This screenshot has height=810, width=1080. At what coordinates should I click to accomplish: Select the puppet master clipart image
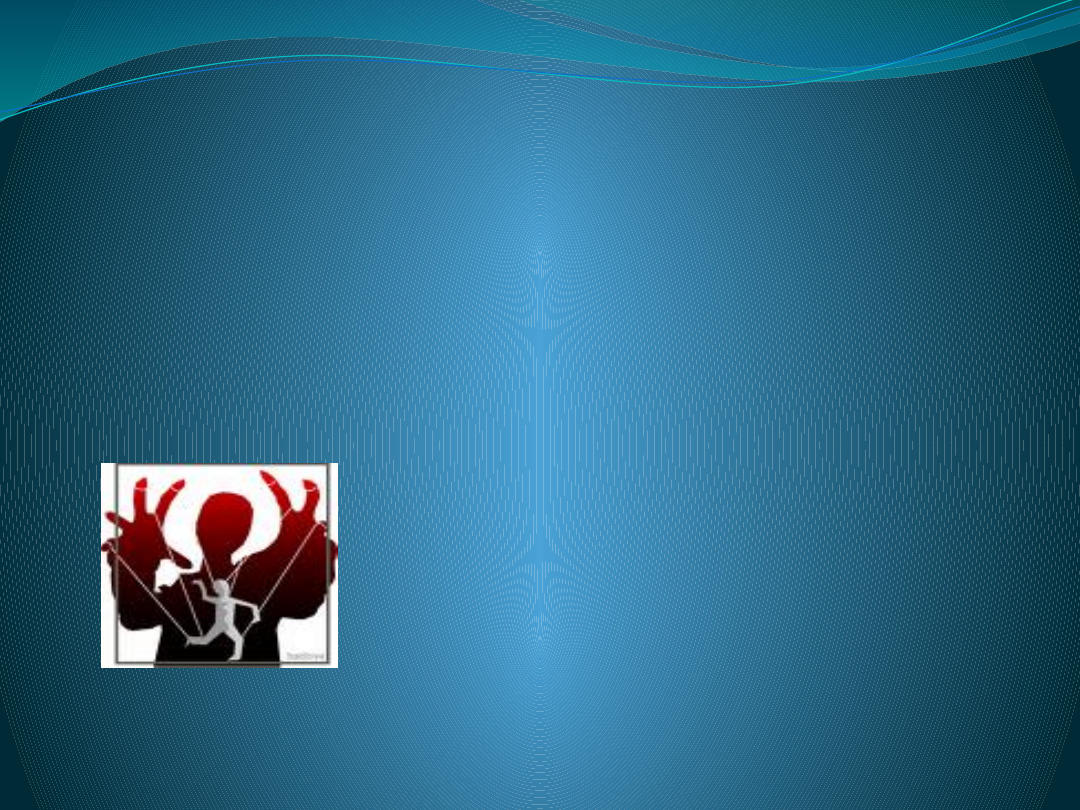coord(220,565)
